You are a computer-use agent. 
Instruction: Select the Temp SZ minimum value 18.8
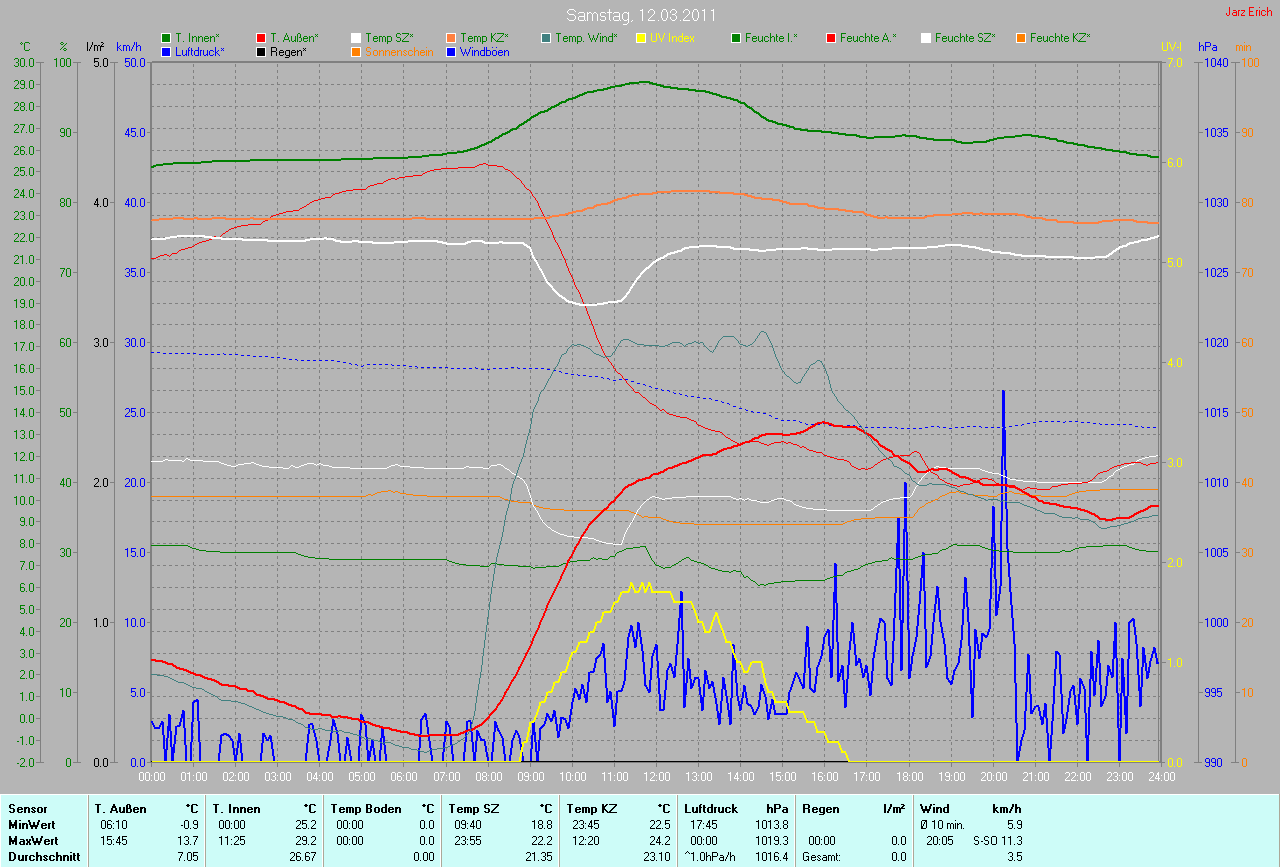tap(542, 825)
